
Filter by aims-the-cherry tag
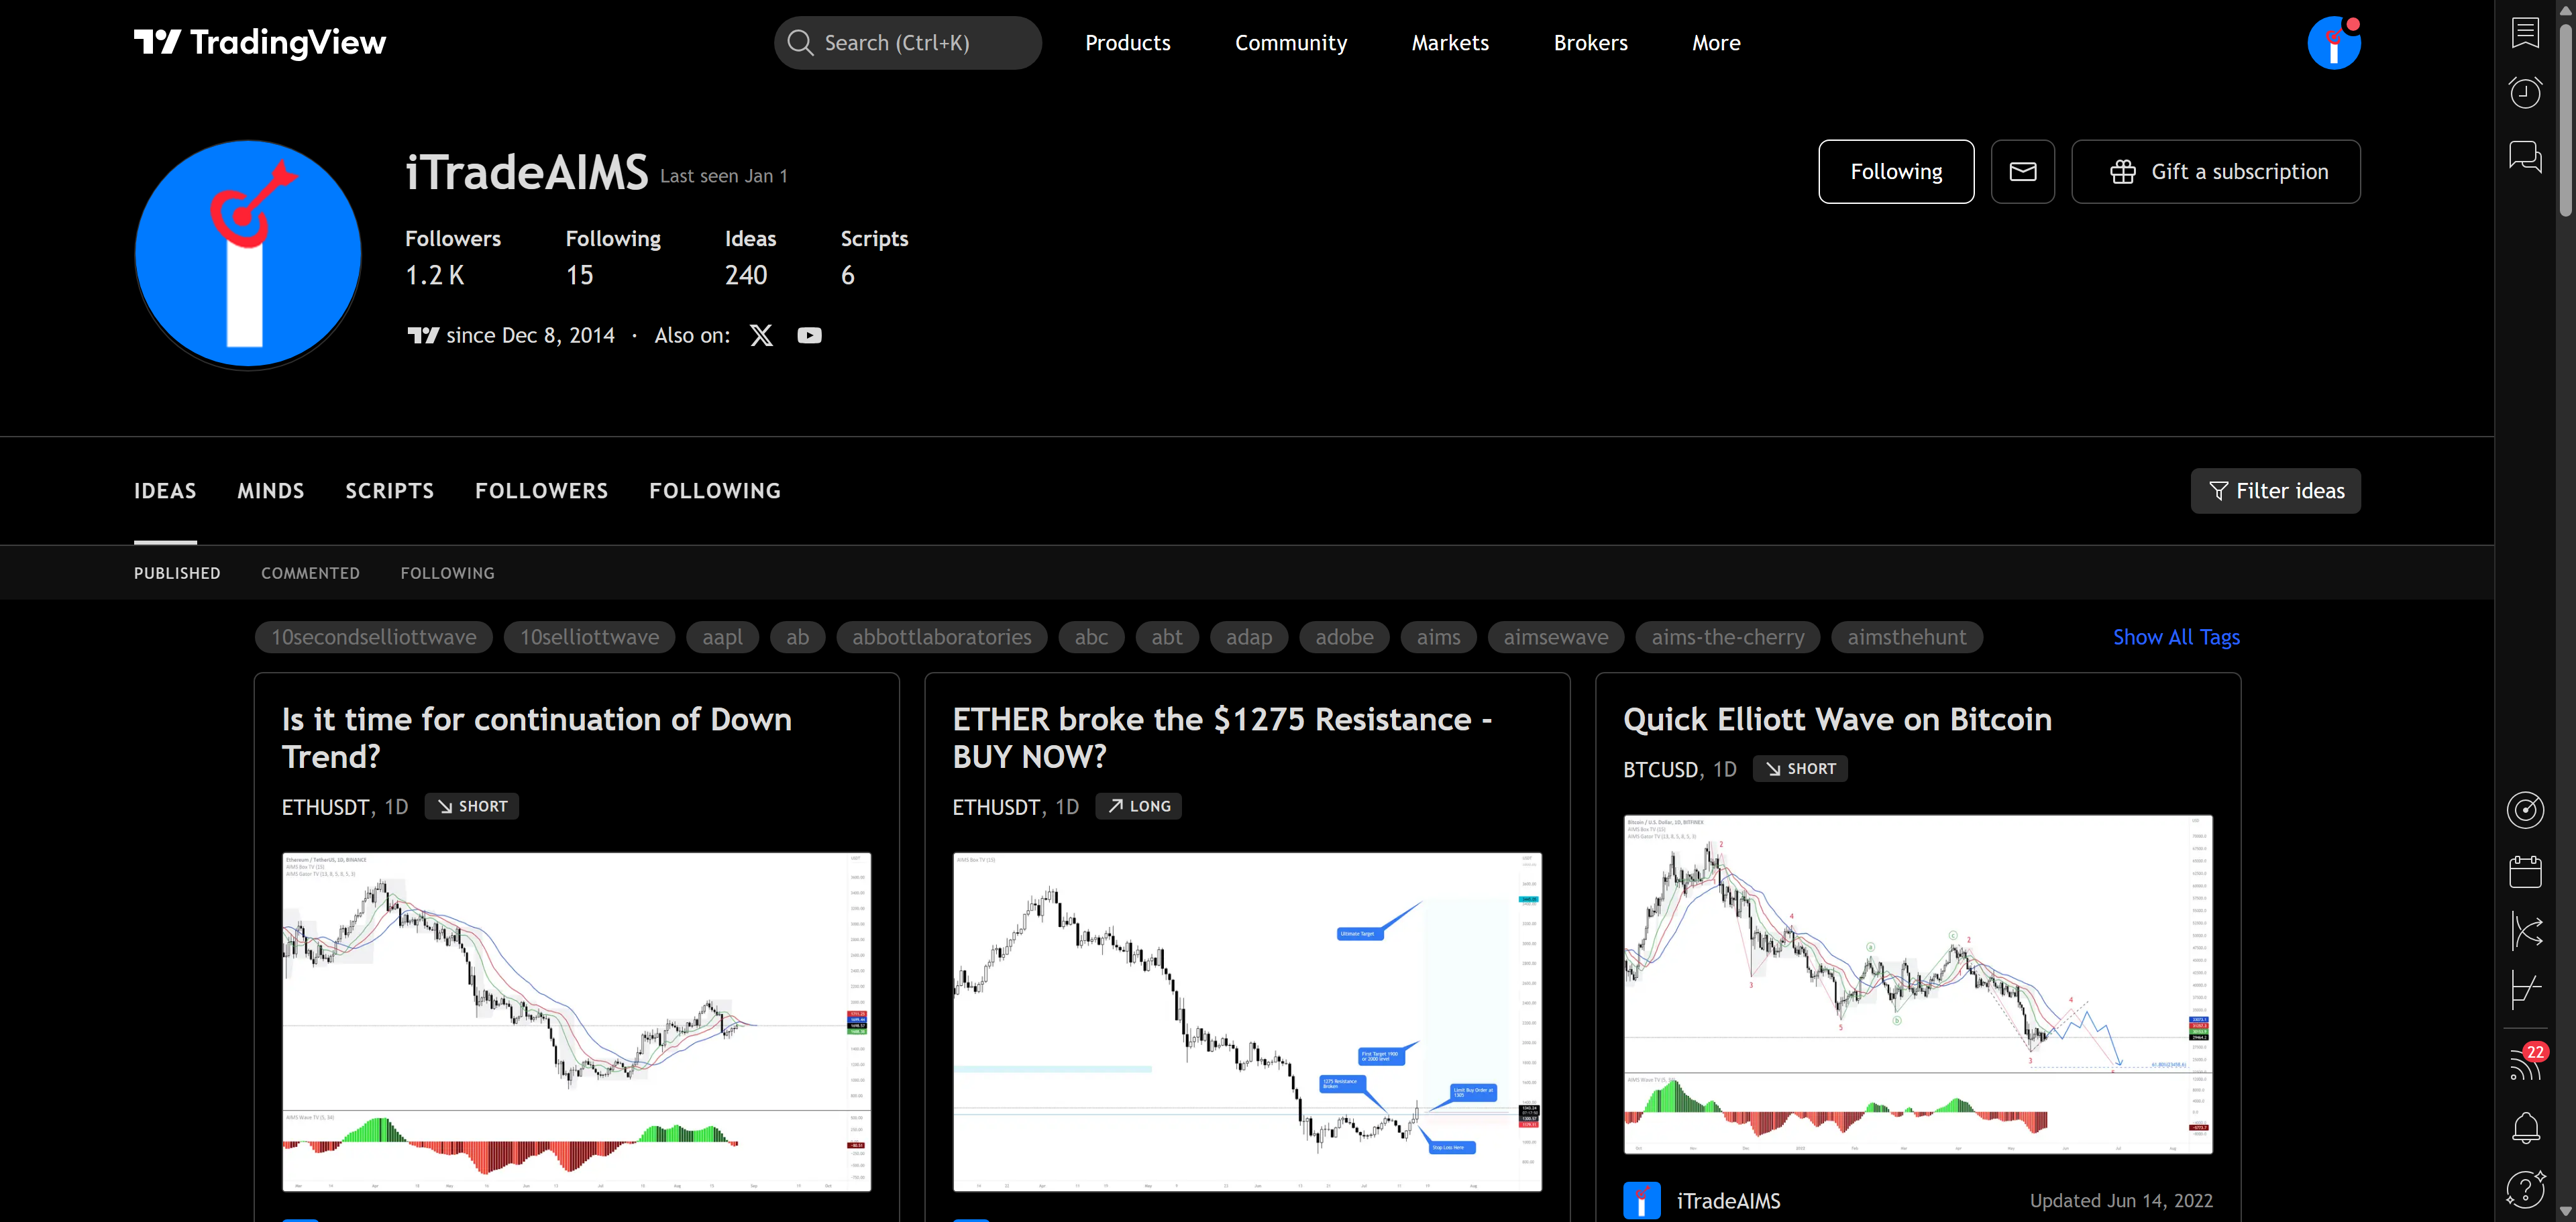1728,637
